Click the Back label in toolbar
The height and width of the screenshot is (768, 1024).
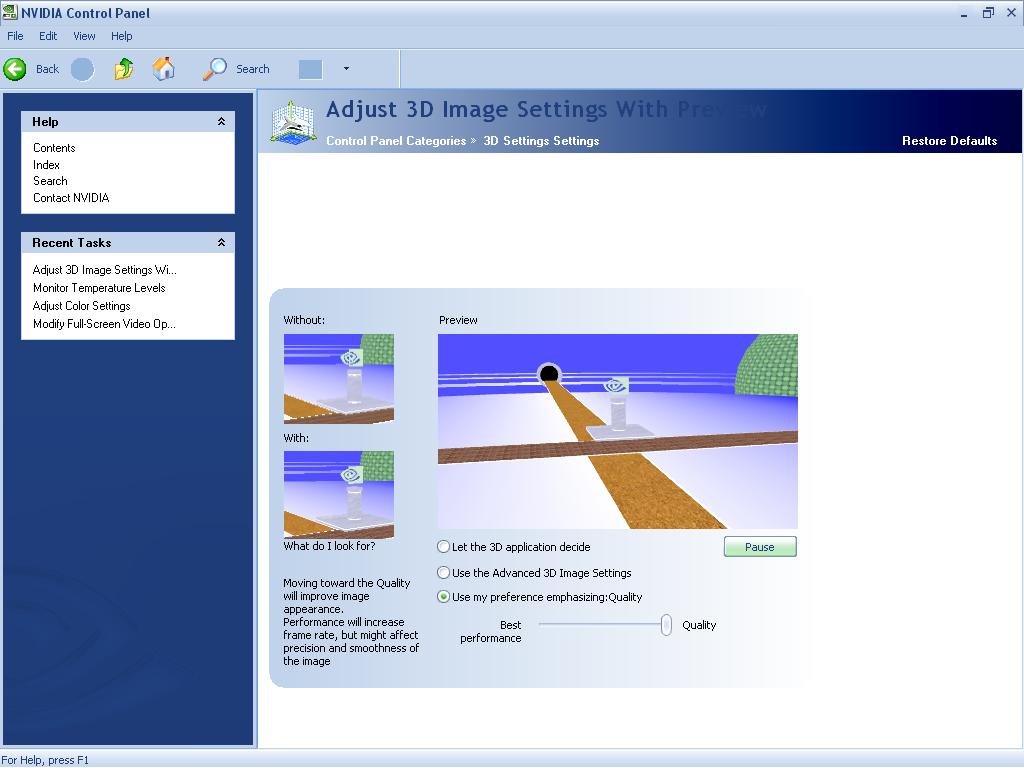[x=47, y=69]
